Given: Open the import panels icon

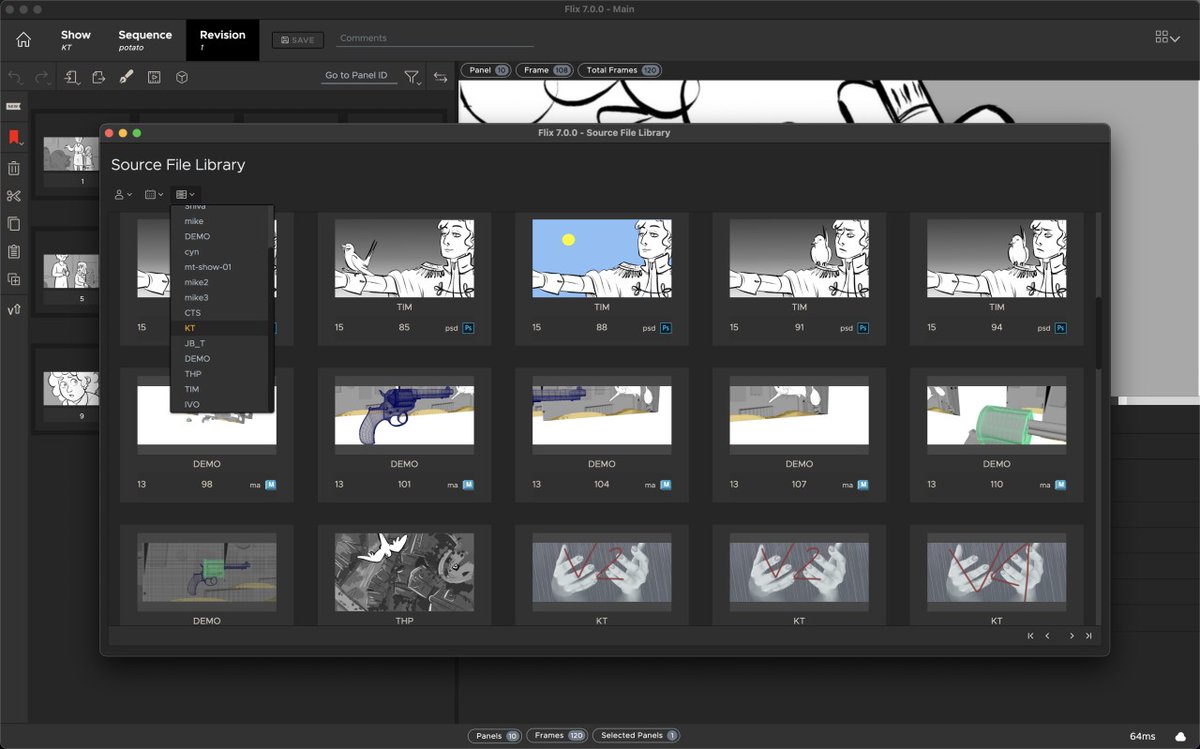Looking at the screenshot, I should 72,77.
